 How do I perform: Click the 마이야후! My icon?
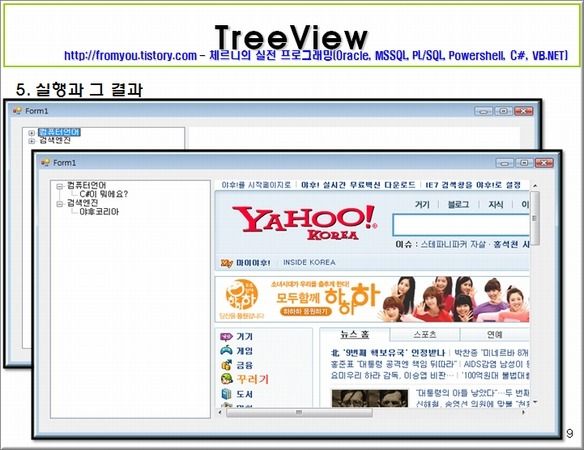227,263
